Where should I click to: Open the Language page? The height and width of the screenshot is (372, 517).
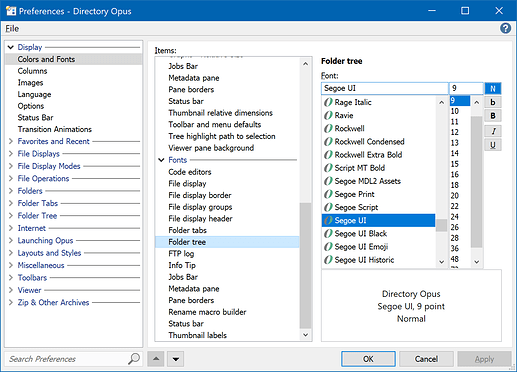34,94
